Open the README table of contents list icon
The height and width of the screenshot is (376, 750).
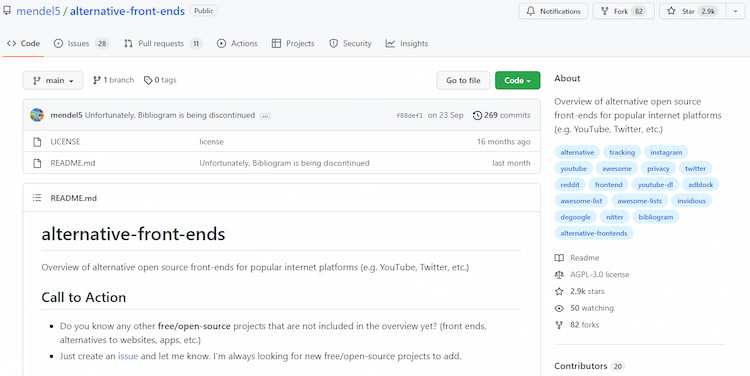pyautogui.click(x=37, y=198)
